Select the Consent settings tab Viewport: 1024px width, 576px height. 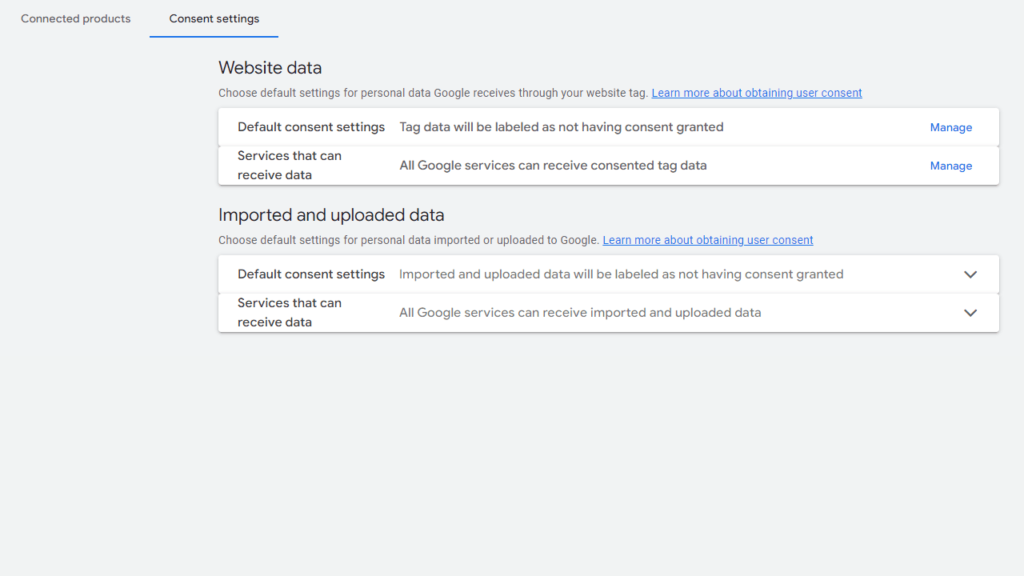[x=214, y=19]
